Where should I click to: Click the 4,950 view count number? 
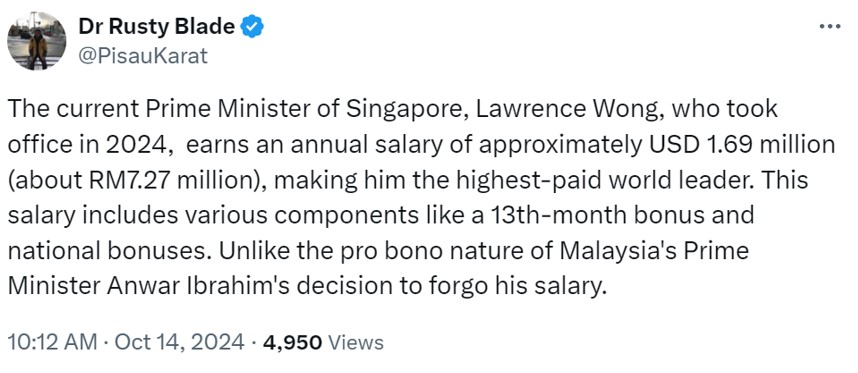(292, 343)
